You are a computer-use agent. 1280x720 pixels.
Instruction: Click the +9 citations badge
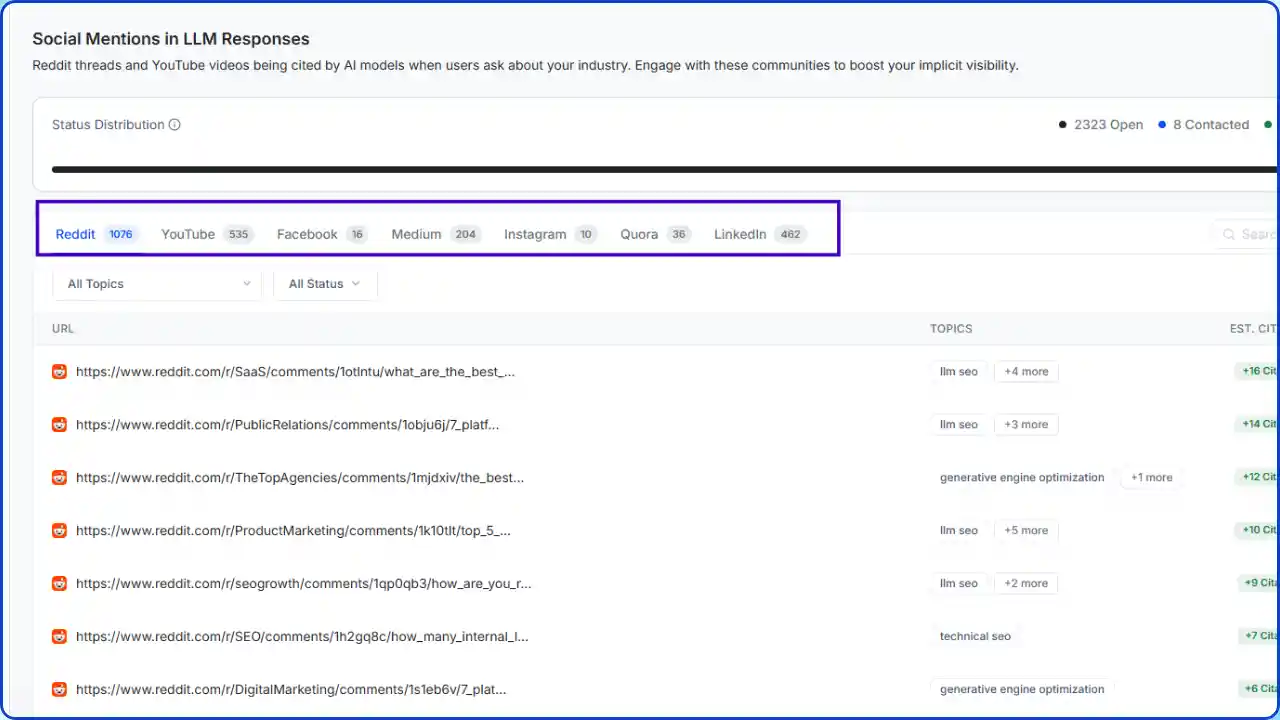(x=1260, y=583)
